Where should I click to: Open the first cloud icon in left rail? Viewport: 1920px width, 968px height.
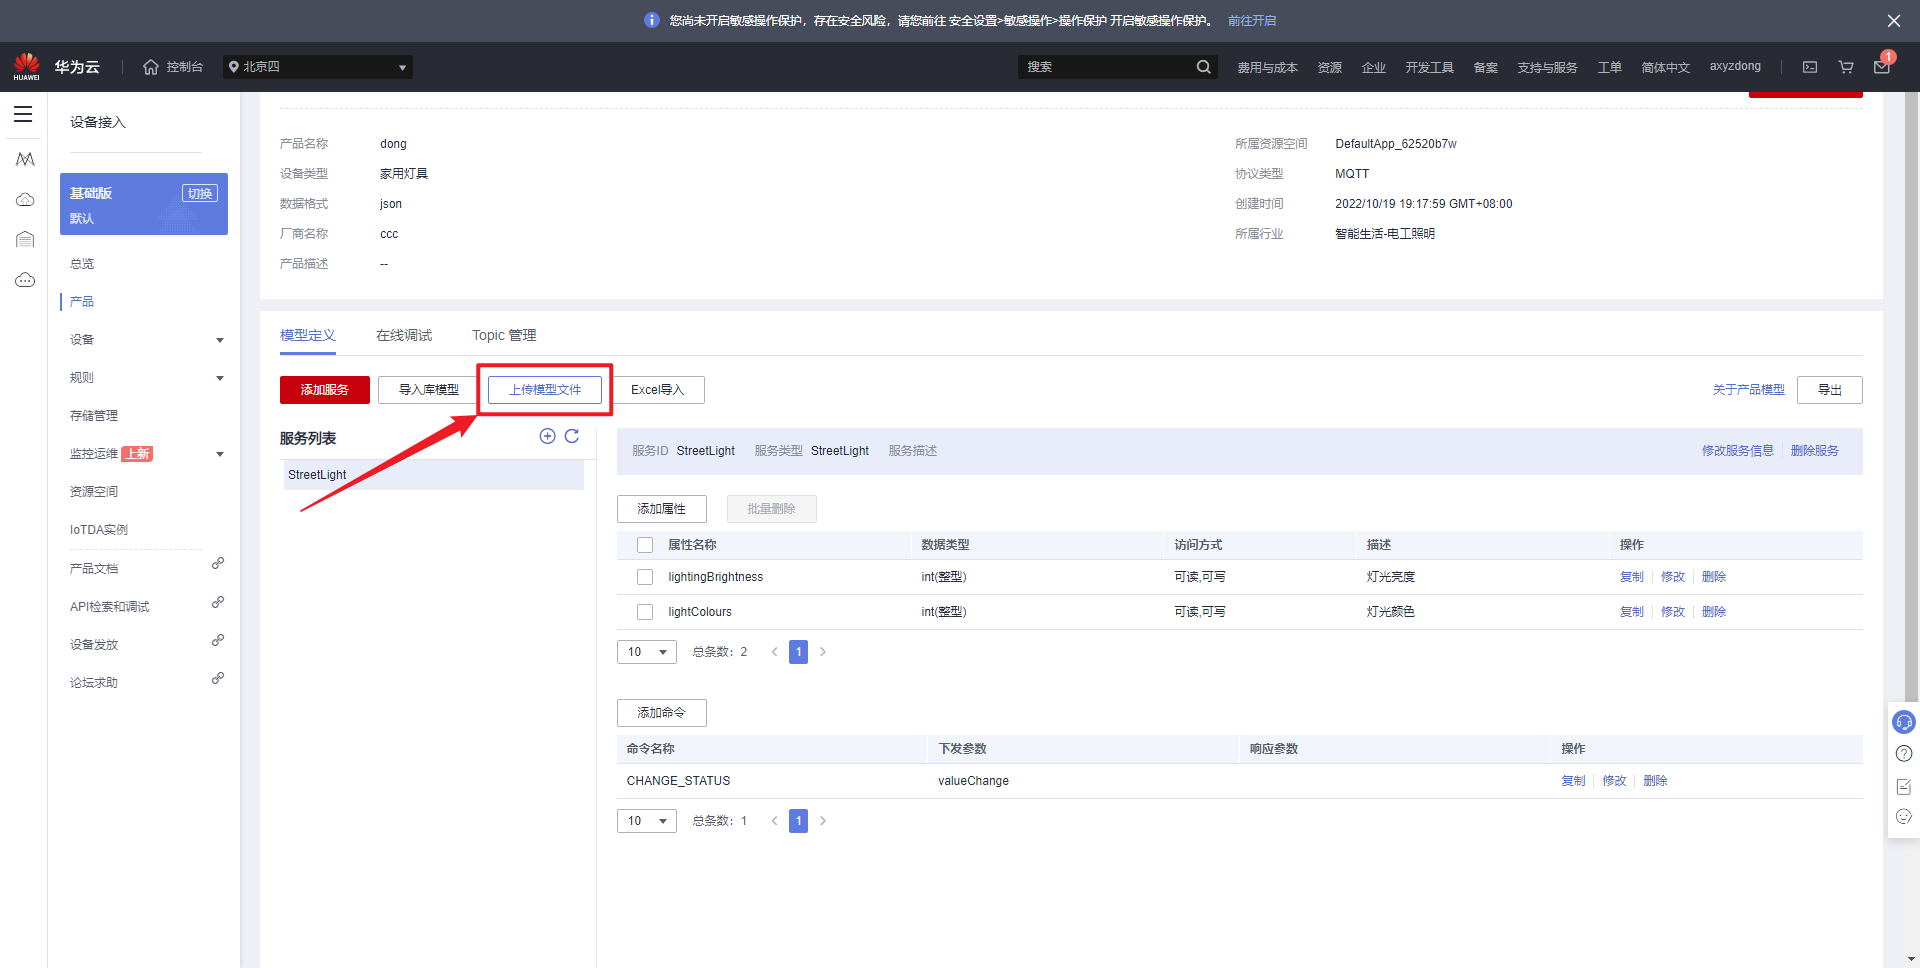(x=25, y=200)
